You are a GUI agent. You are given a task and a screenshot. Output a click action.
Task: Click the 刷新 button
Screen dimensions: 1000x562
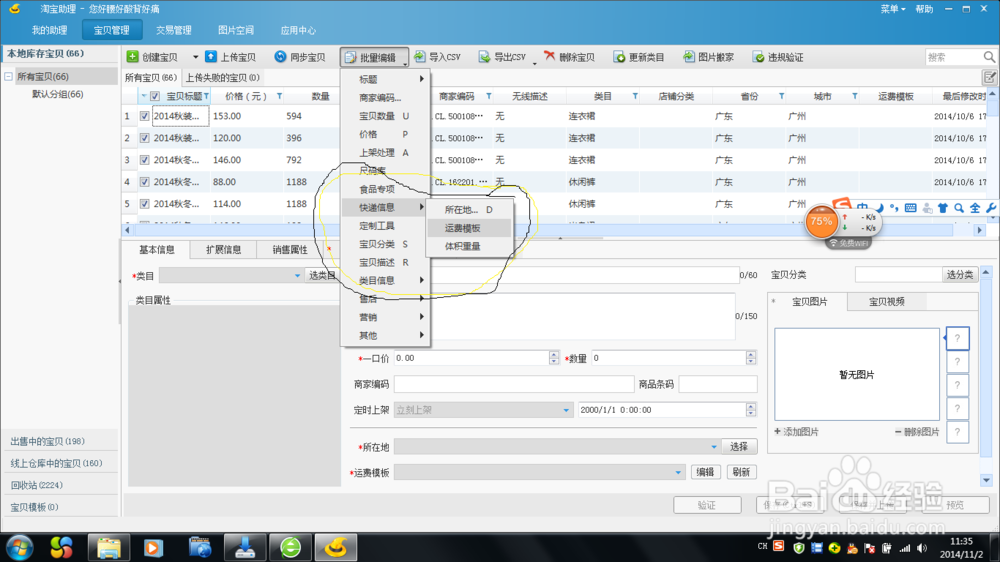point(741,472)
